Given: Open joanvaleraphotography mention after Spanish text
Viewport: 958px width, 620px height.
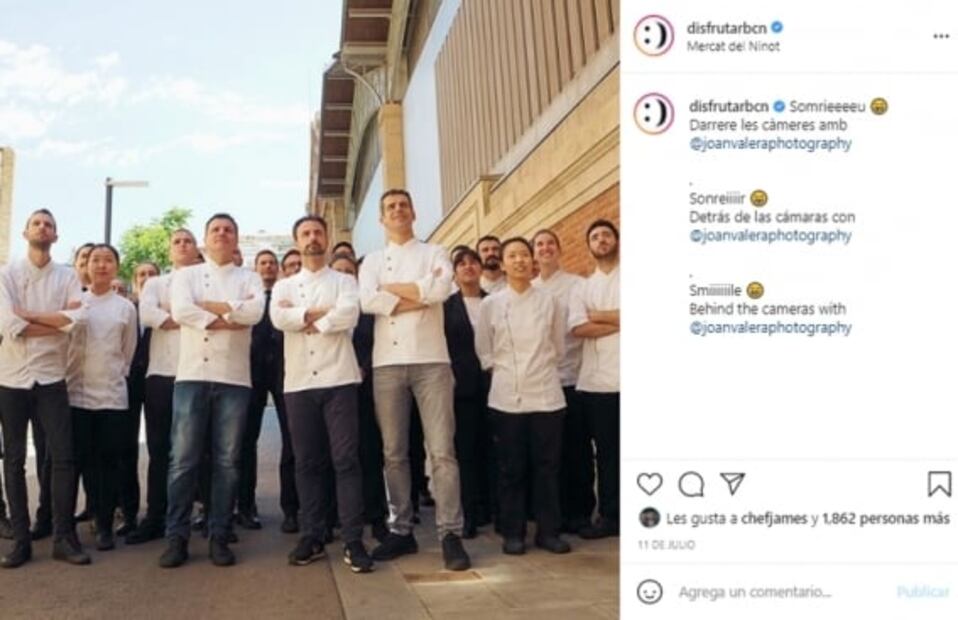Looking at the screenshot, I should [770, 235].
